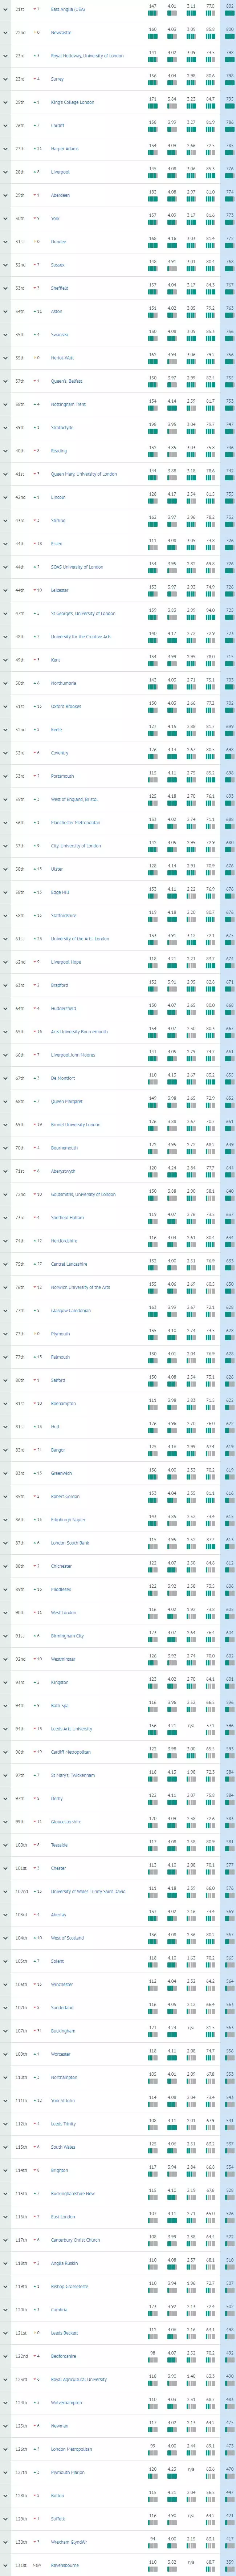
Task: Open the Northumbria link
Action: coord(64,683)
